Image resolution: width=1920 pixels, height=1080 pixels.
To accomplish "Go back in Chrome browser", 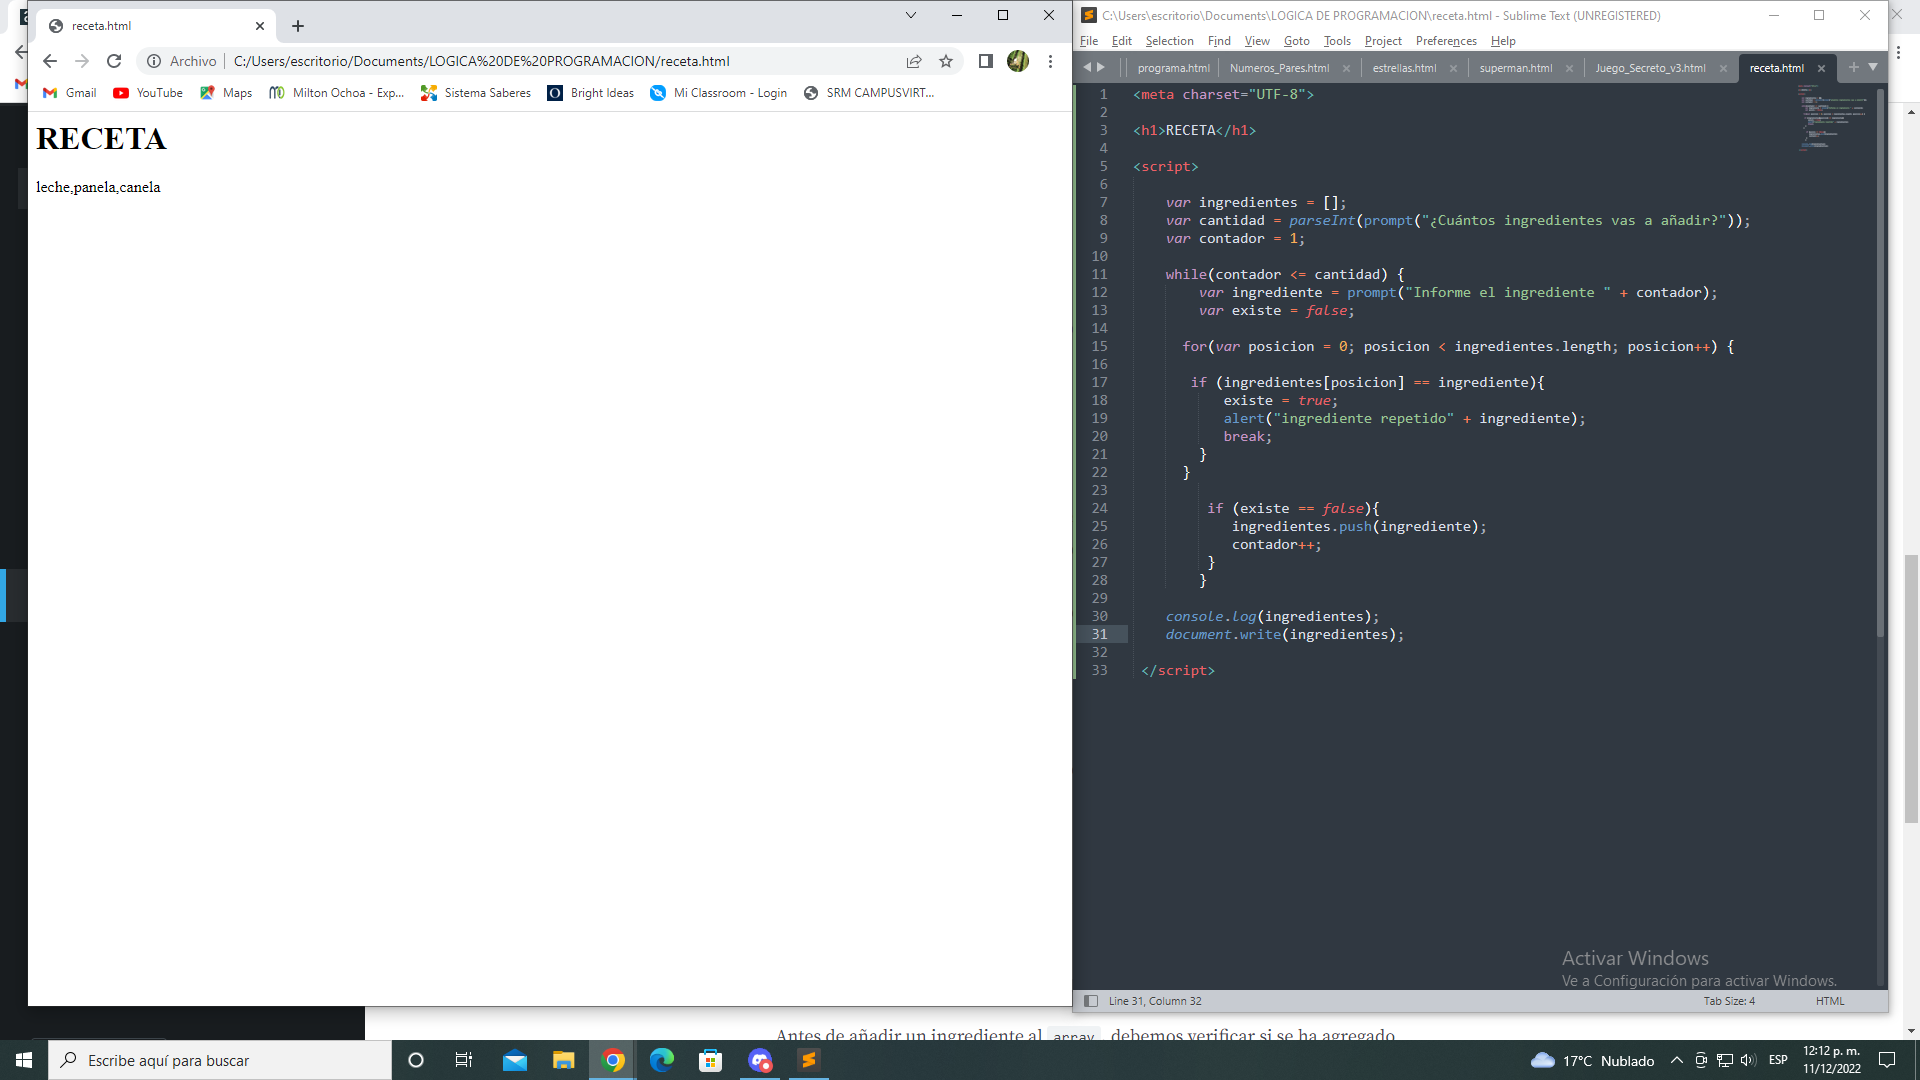I will tap(50, 61).
